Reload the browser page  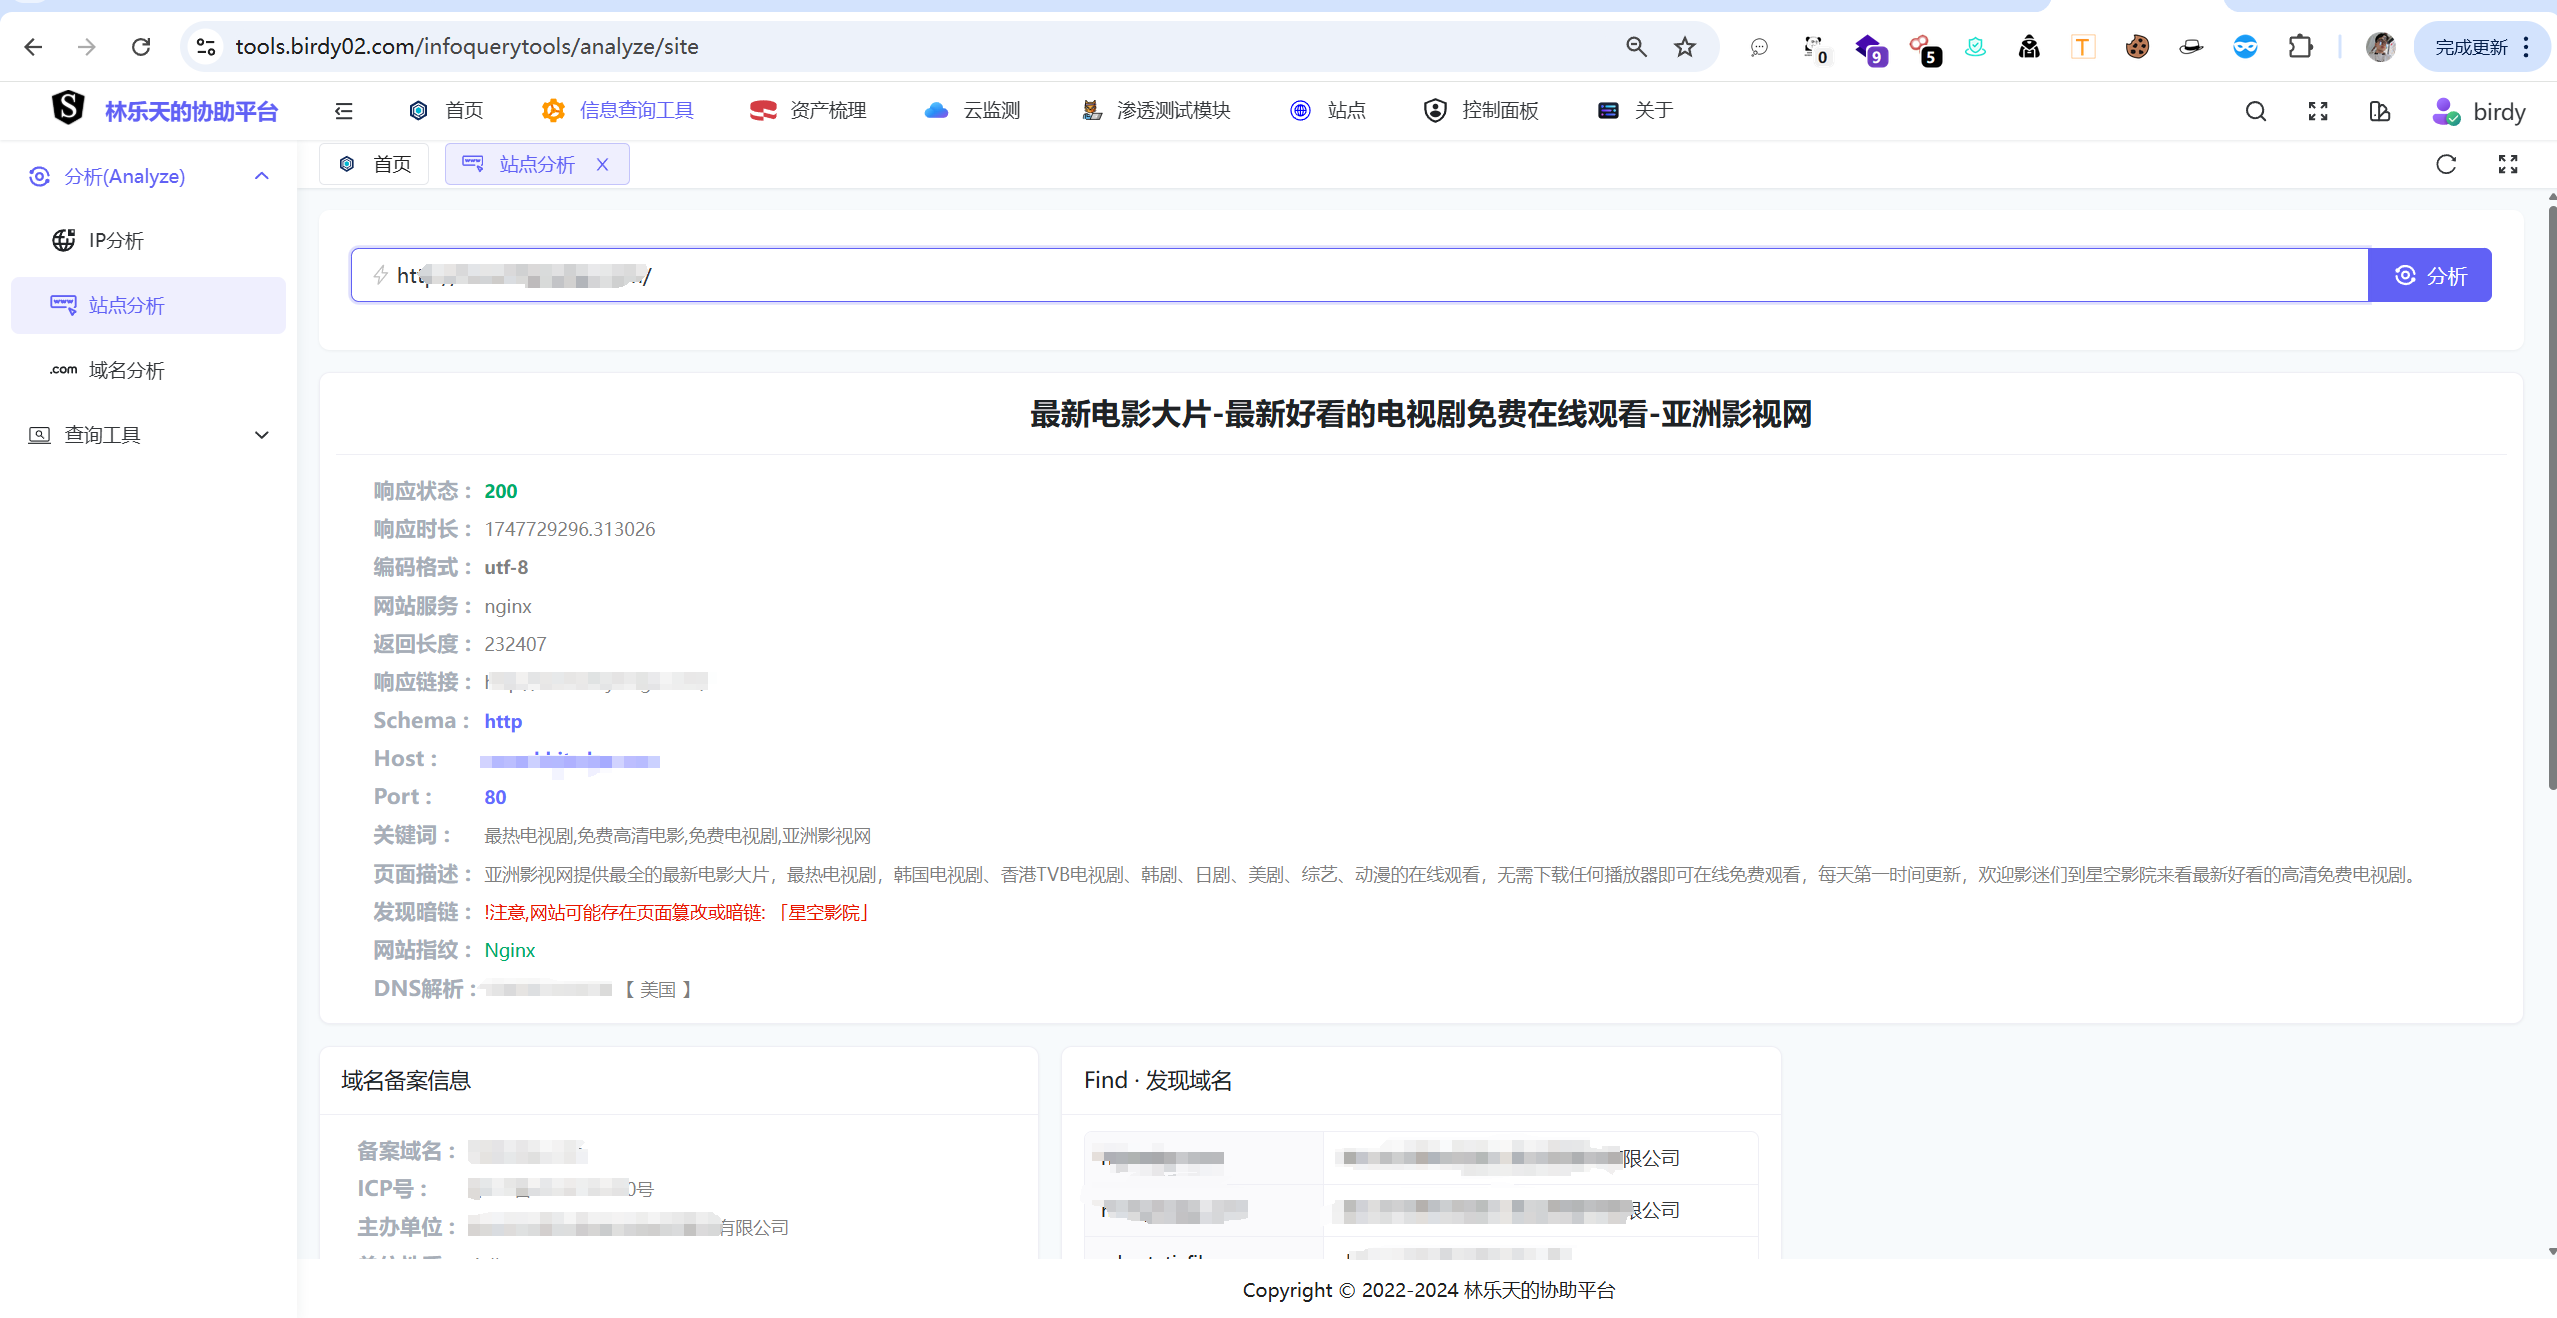coord(141,47)
